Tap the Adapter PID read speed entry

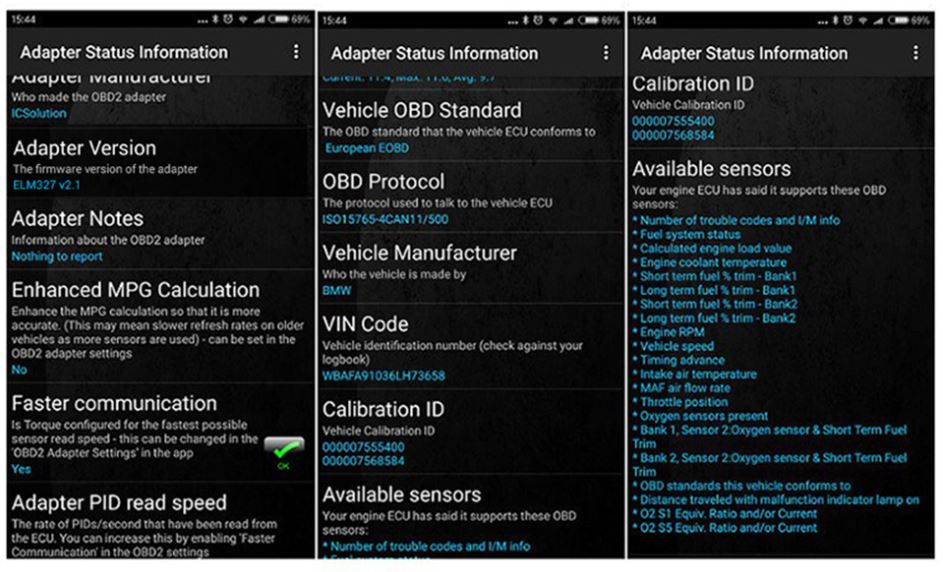pos(119,502)
